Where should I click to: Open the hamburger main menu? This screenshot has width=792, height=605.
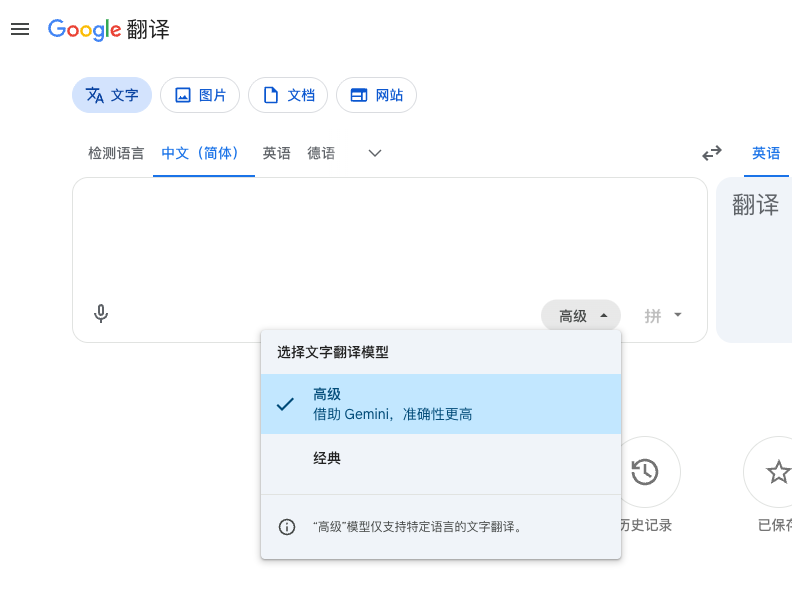[20, 29]
